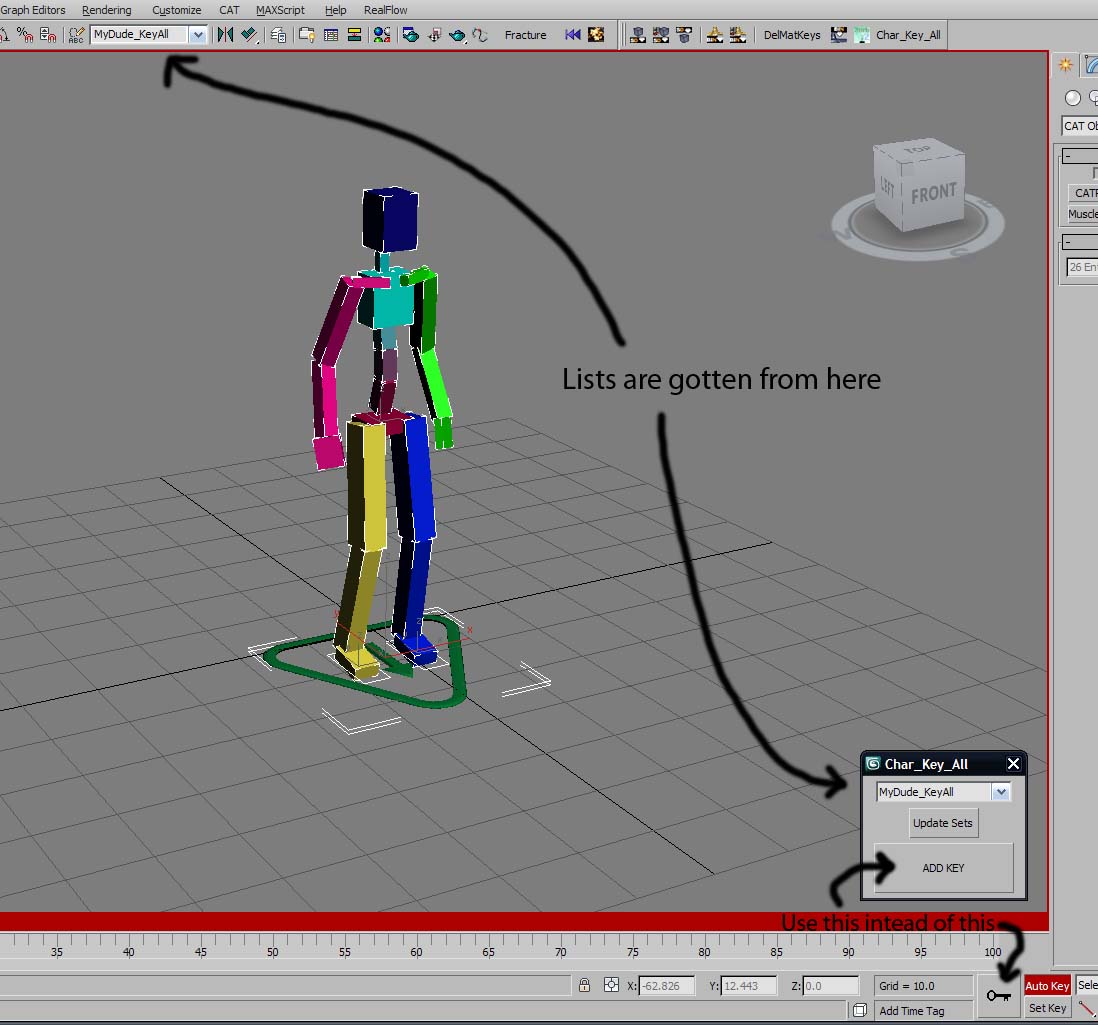The width and height of the screenshot is (1098, 1025).
Task: Toggle Set Key mode
Action: pos(1047,1008)
